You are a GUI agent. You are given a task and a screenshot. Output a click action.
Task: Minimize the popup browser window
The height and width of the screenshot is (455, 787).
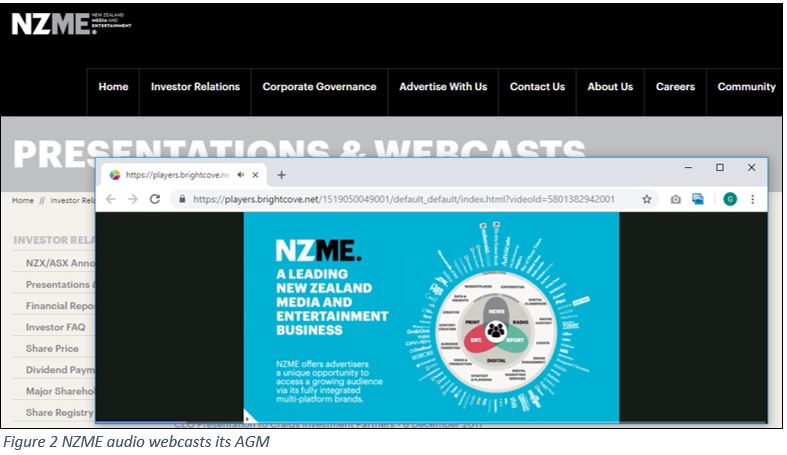pyautogui.click(x=688, y=168)
